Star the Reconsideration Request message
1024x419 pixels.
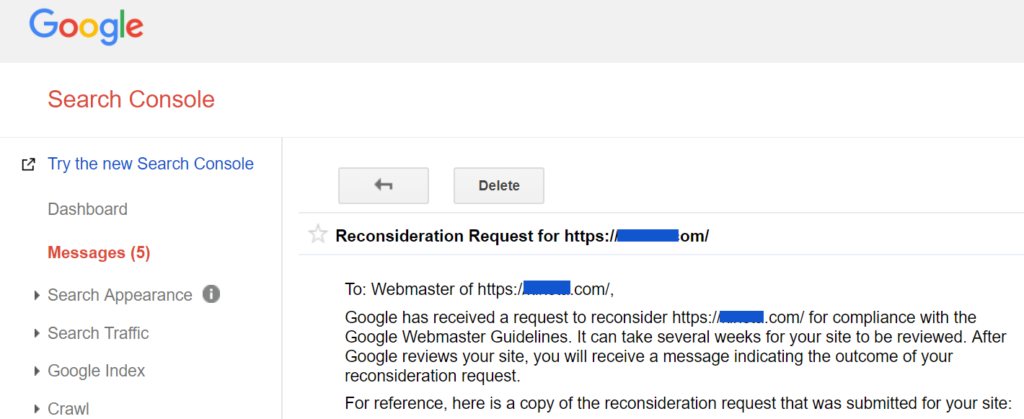tap(318, 235)
